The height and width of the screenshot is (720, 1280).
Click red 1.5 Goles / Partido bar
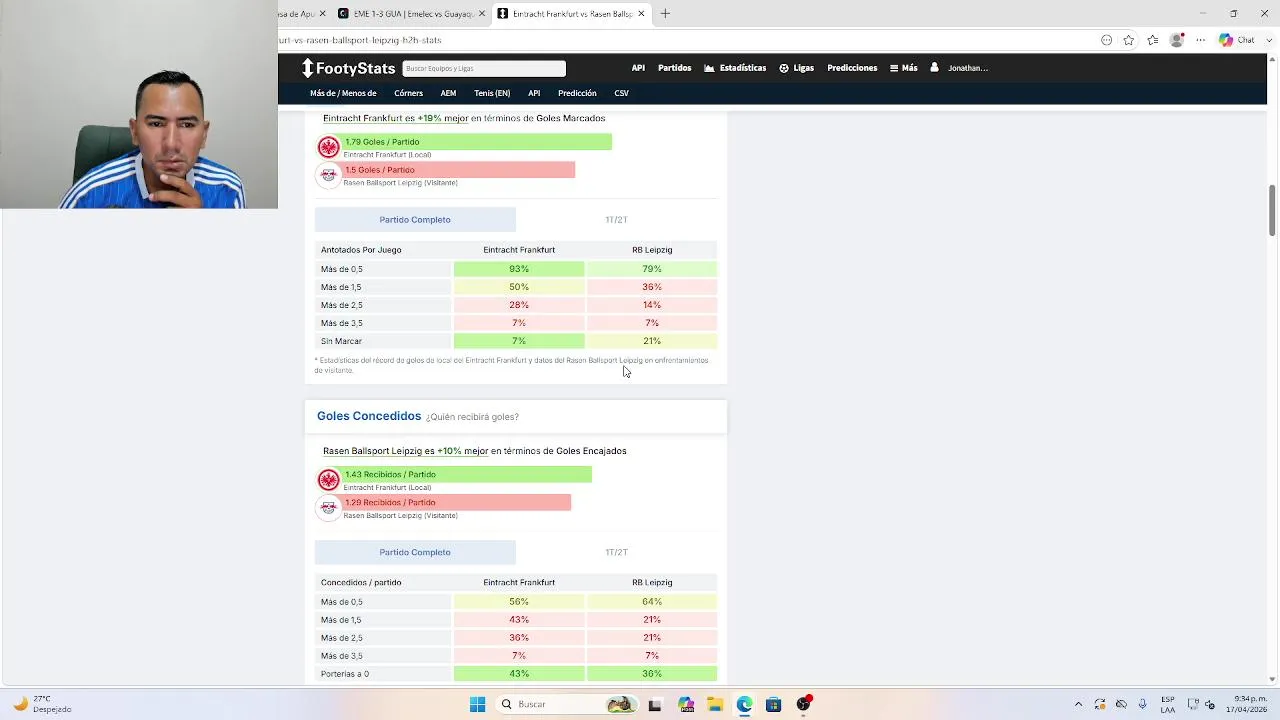(x=459, y=170)
